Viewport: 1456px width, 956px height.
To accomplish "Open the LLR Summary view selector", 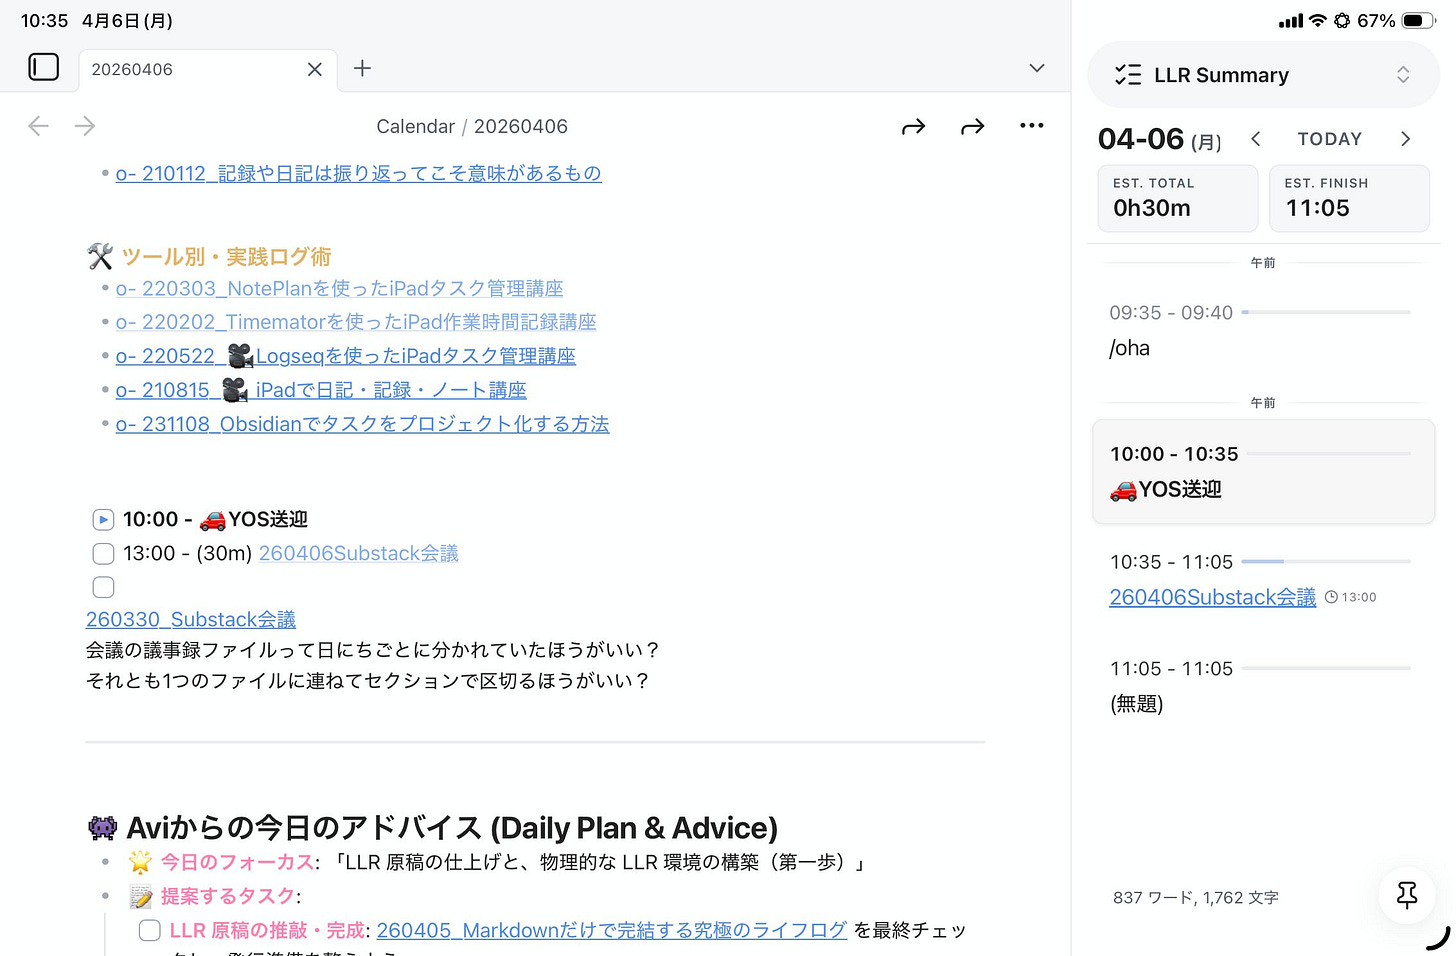I will tap(1403, 73).
